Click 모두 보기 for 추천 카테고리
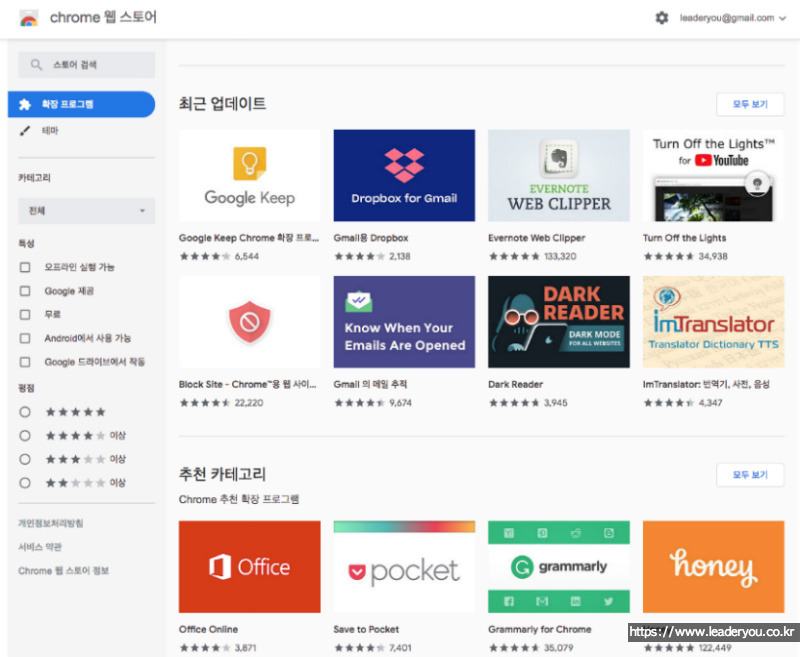The height and width of the screenshot is (657, 800). point(750,475)
